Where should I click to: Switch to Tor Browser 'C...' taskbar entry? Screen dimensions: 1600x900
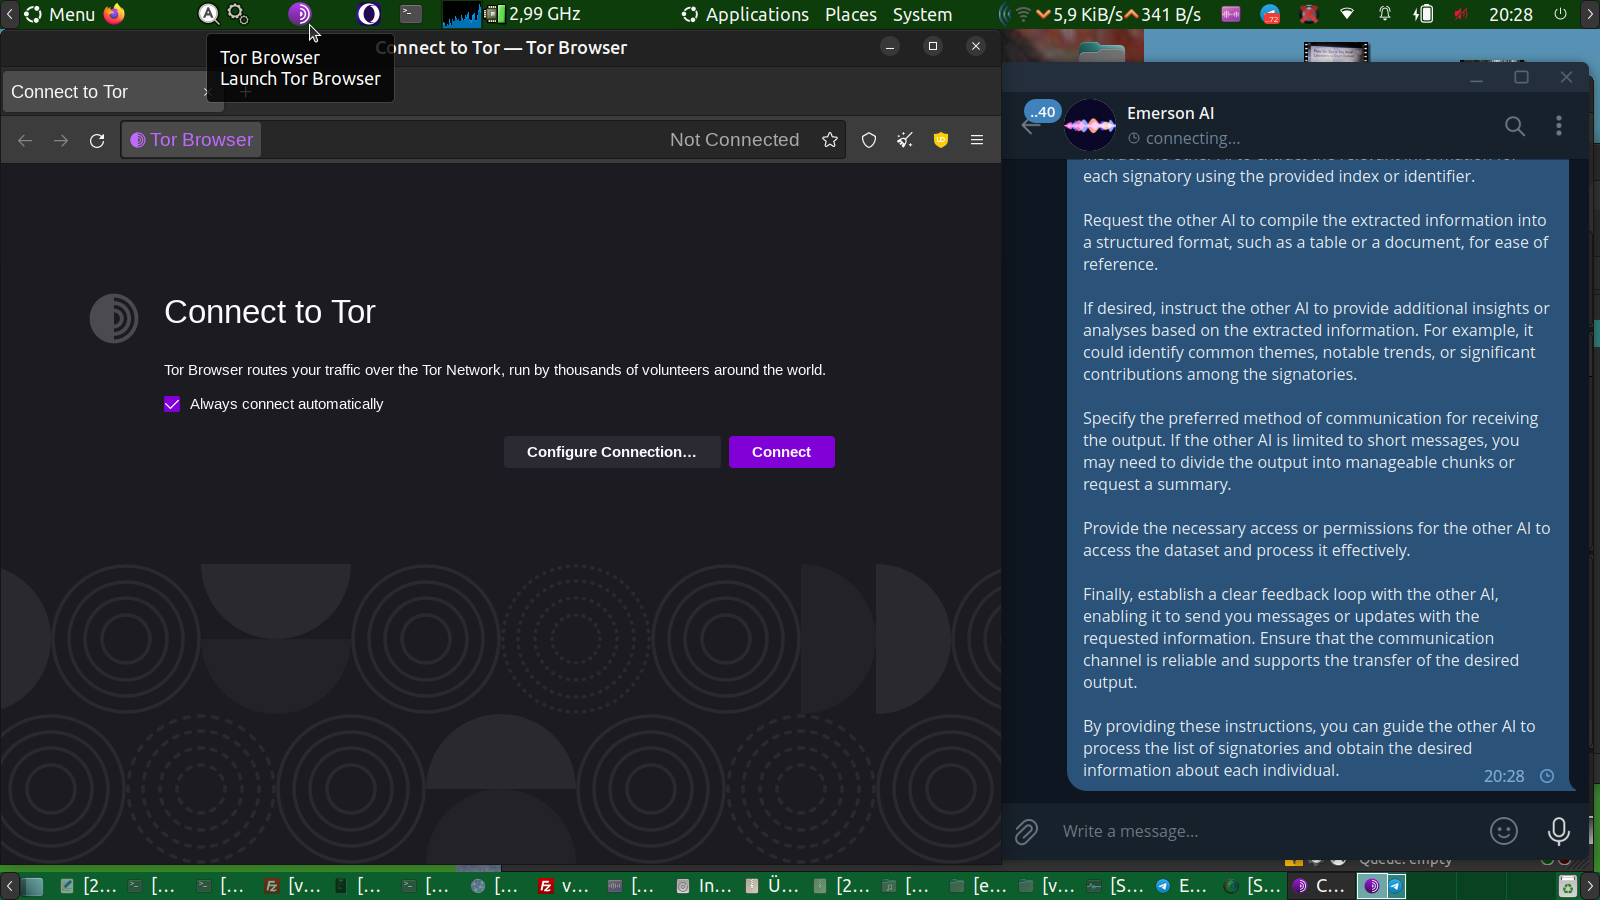tap(1318, 886)
